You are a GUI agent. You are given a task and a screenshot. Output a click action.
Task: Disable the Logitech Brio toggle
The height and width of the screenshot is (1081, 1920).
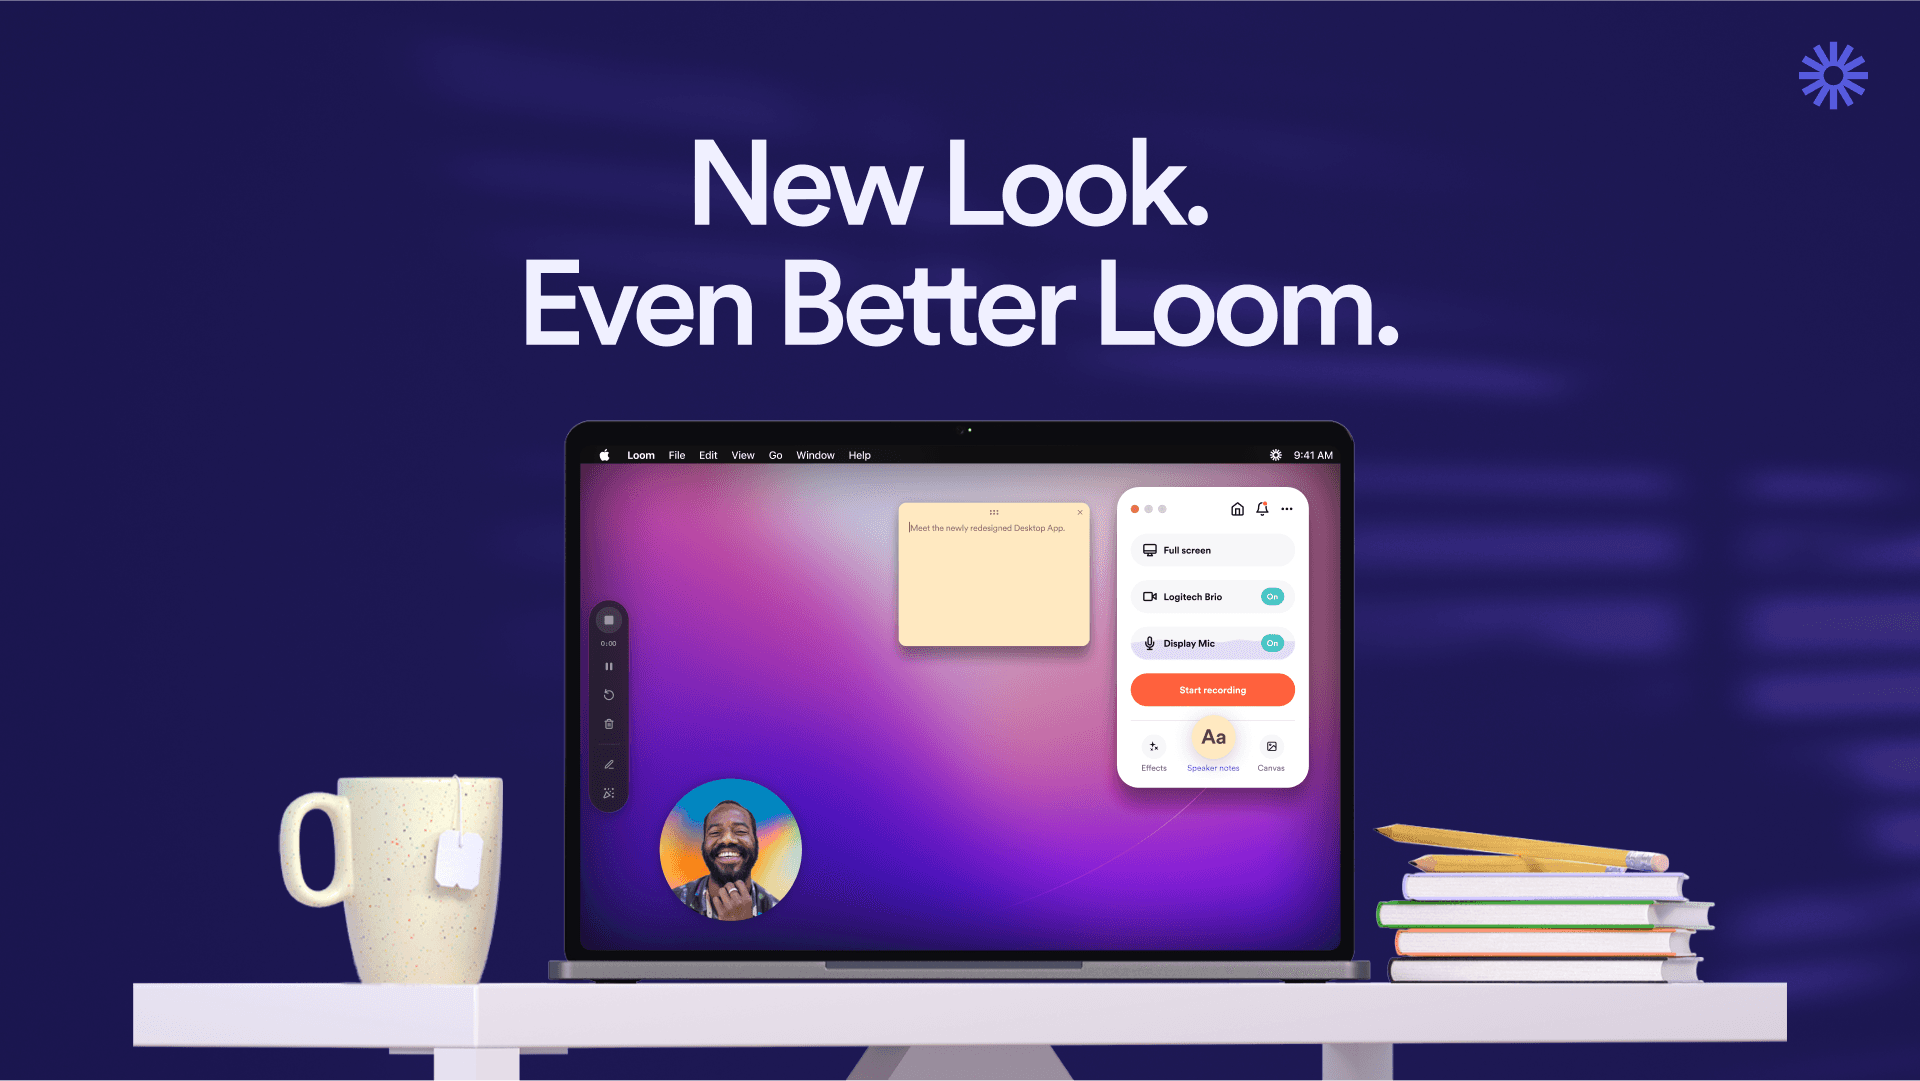pos(1270,596)
